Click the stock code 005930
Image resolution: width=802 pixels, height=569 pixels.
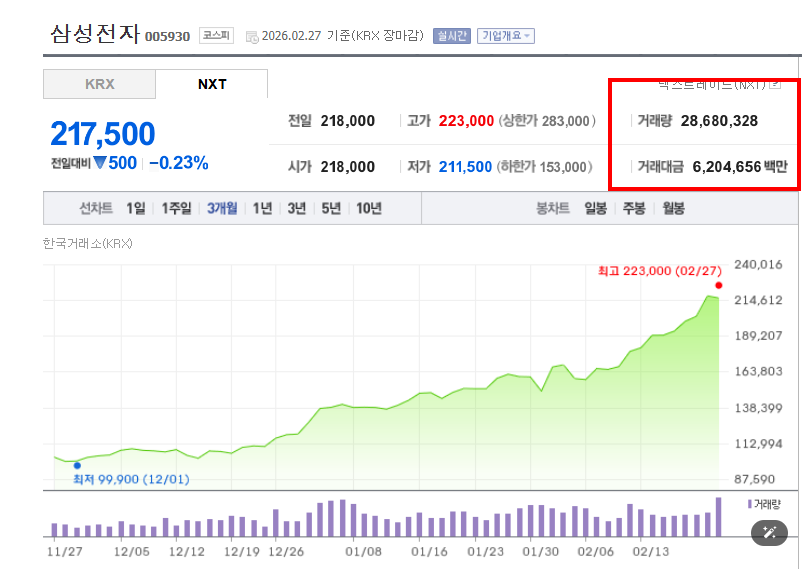click(167, 37)
